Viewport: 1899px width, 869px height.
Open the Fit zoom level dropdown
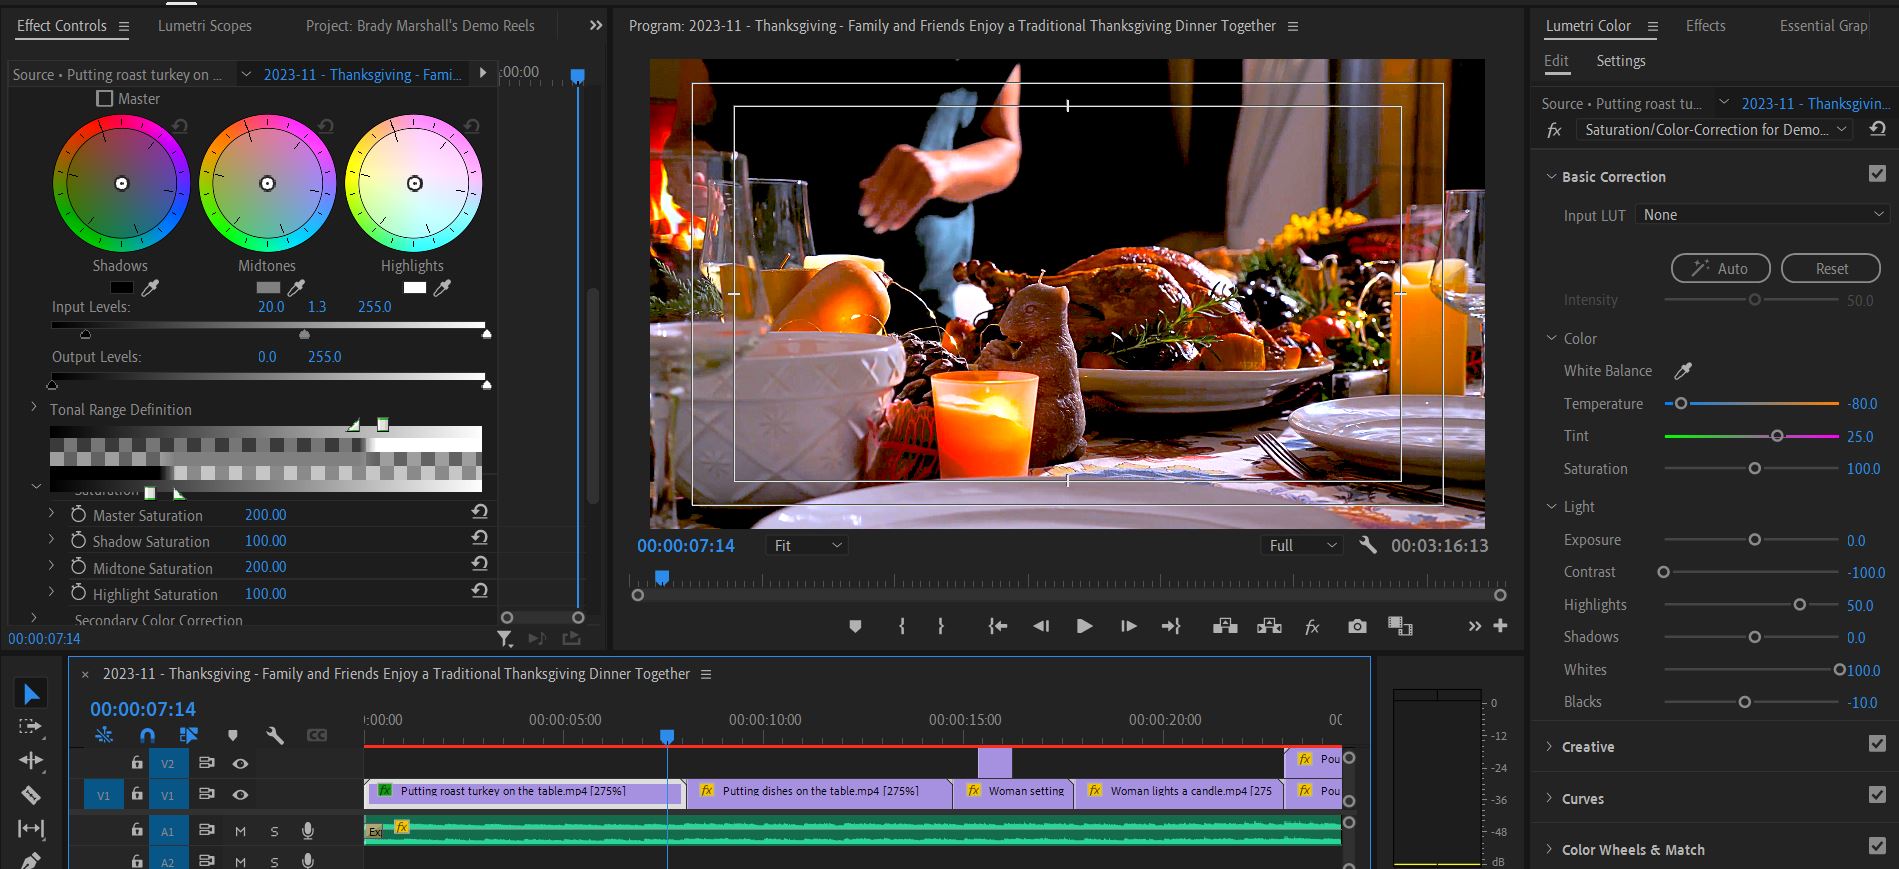pos(807,545)
